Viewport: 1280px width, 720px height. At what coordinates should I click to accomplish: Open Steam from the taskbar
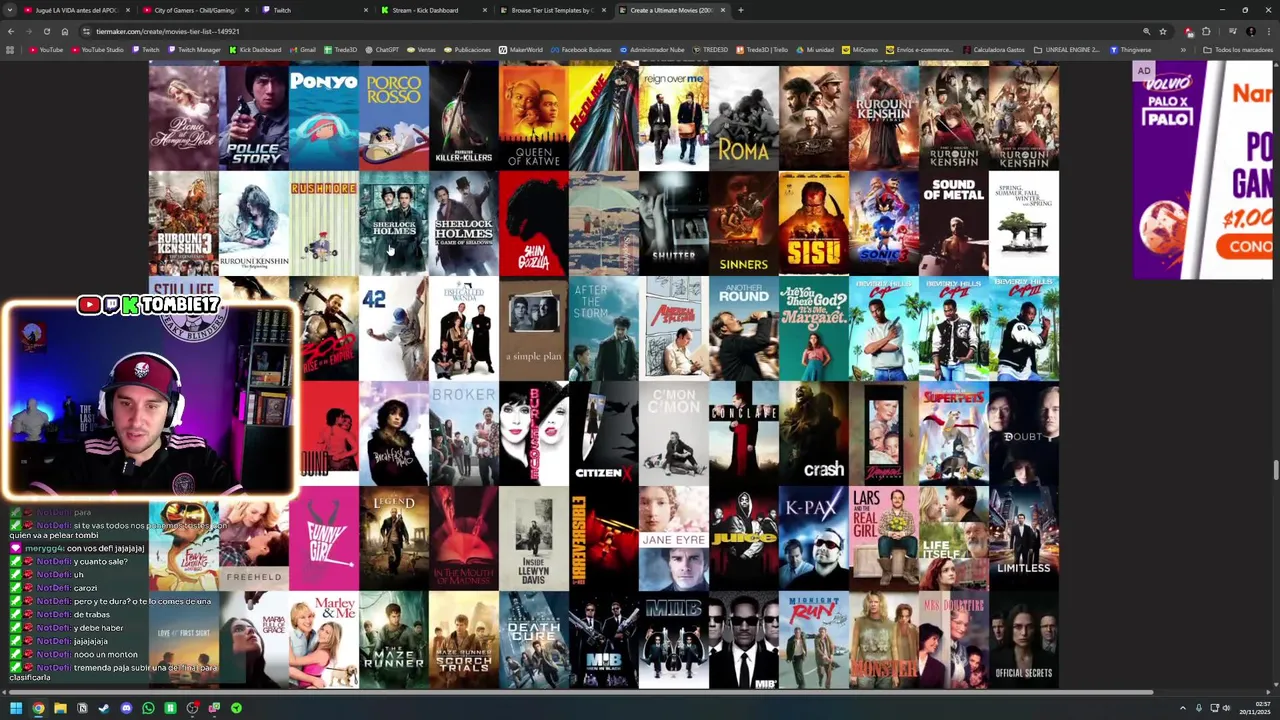click(x=104, y=708)
